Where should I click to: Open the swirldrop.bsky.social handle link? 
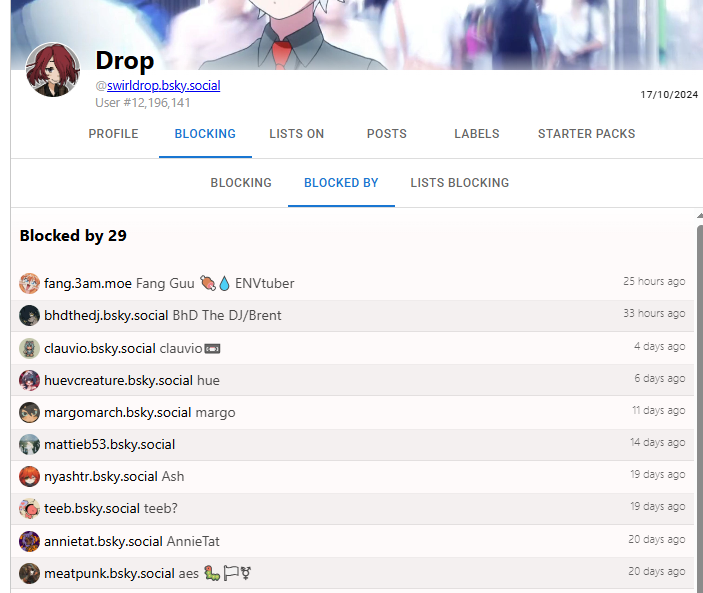[163, 86]
